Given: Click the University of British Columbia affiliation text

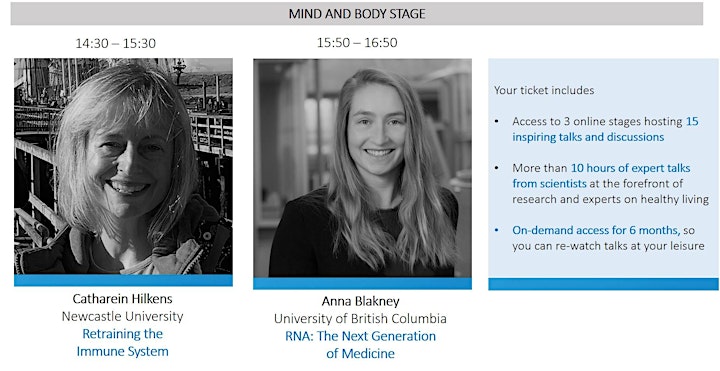Looking at the screenshot, I should [360, 319].
